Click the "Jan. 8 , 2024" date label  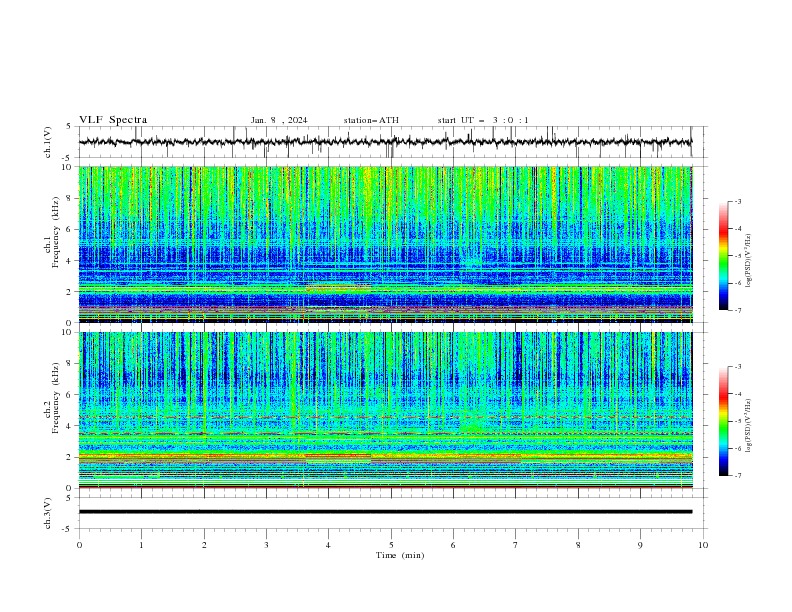tap(279, 120)
